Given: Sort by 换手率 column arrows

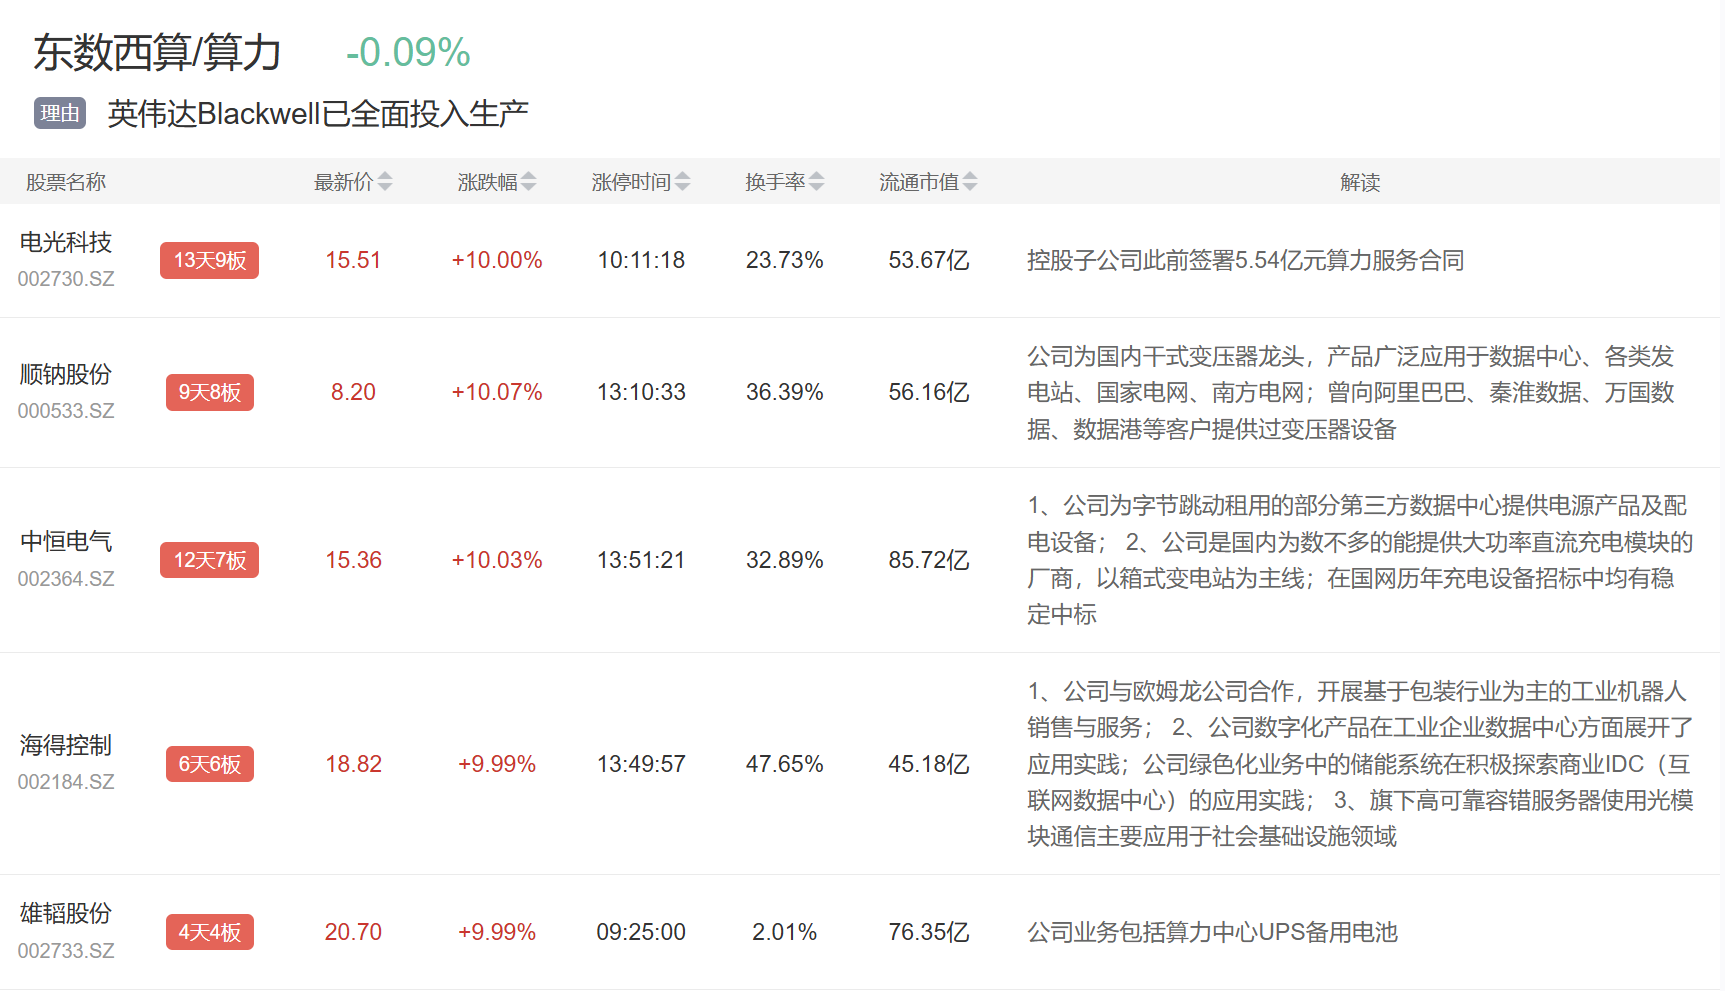Looking at the screenshot, I should point(817,182).
